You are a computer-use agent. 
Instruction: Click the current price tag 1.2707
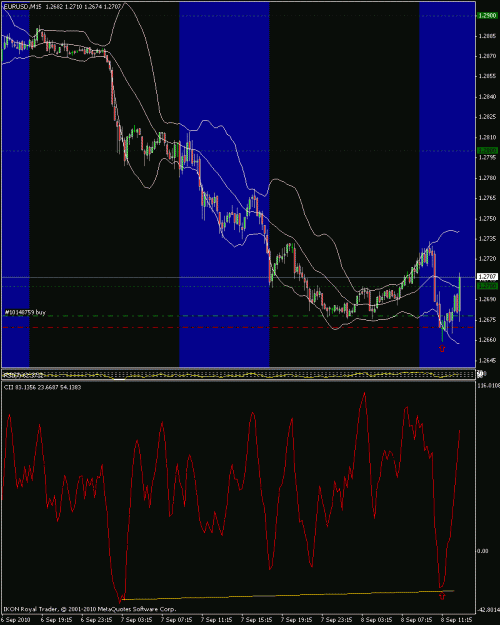point(487,277)
